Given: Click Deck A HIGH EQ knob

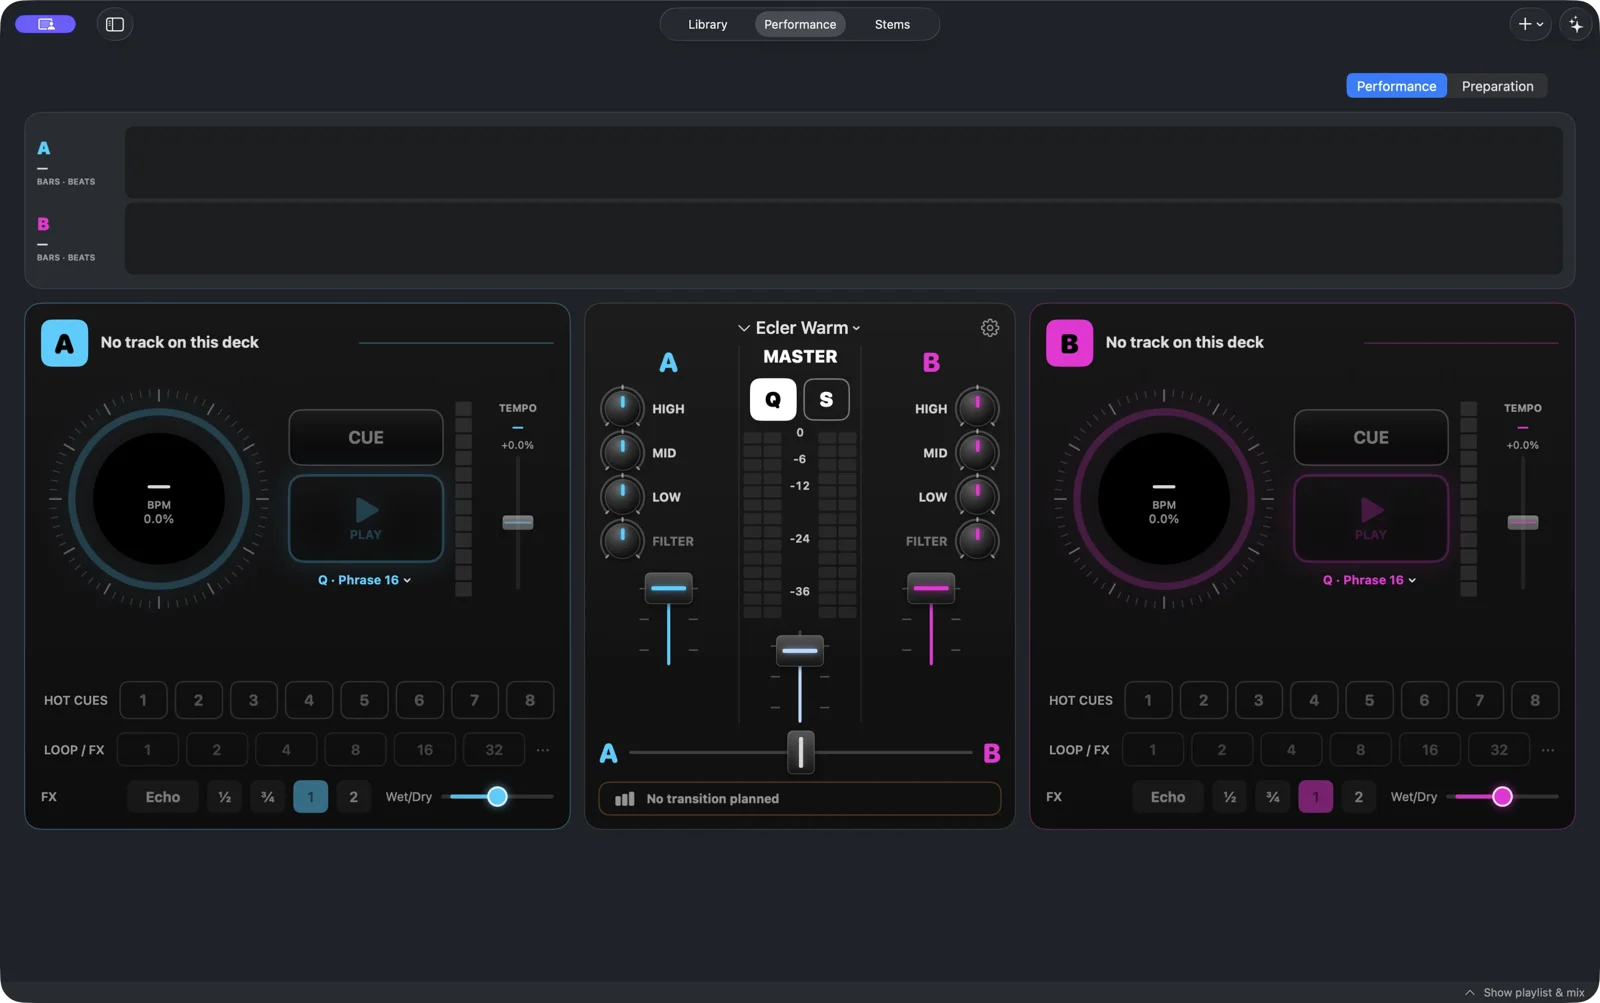Looking at the screenshot, I should (622, 408).
